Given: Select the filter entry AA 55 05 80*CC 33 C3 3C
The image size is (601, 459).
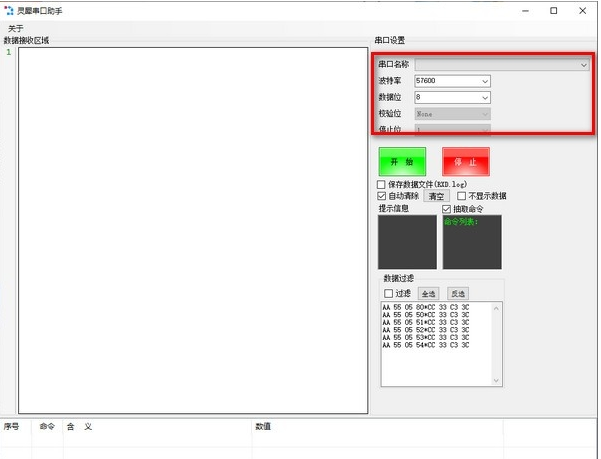Looking at the screenshot, I should coord(426,308).
